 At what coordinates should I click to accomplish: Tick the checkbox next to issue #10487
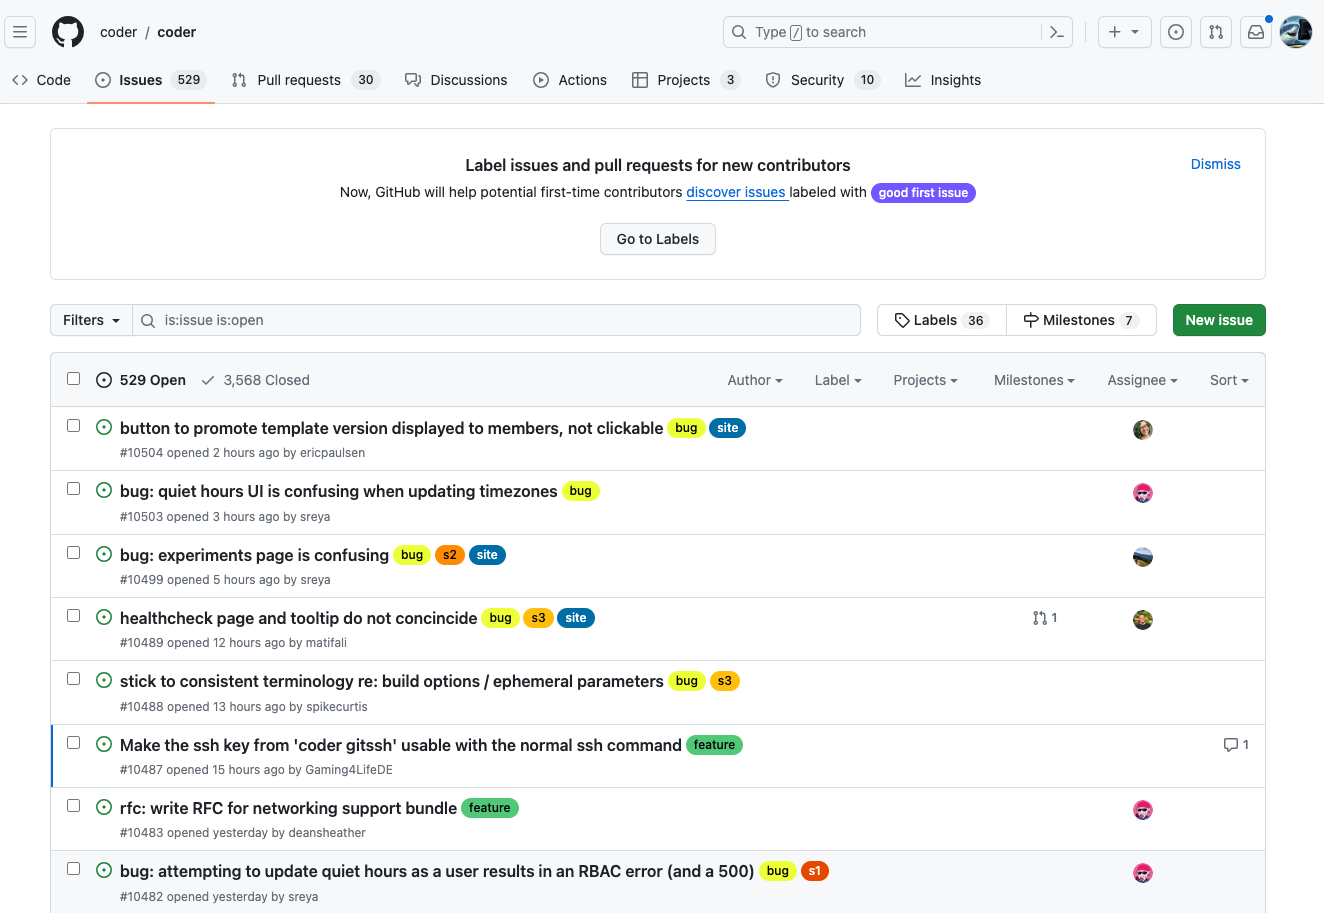[73, 742]
